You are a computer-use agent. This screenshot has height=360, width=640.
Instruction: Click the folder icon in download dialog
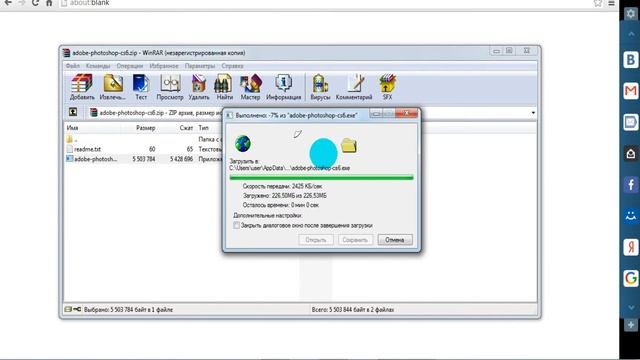point(349,145)
